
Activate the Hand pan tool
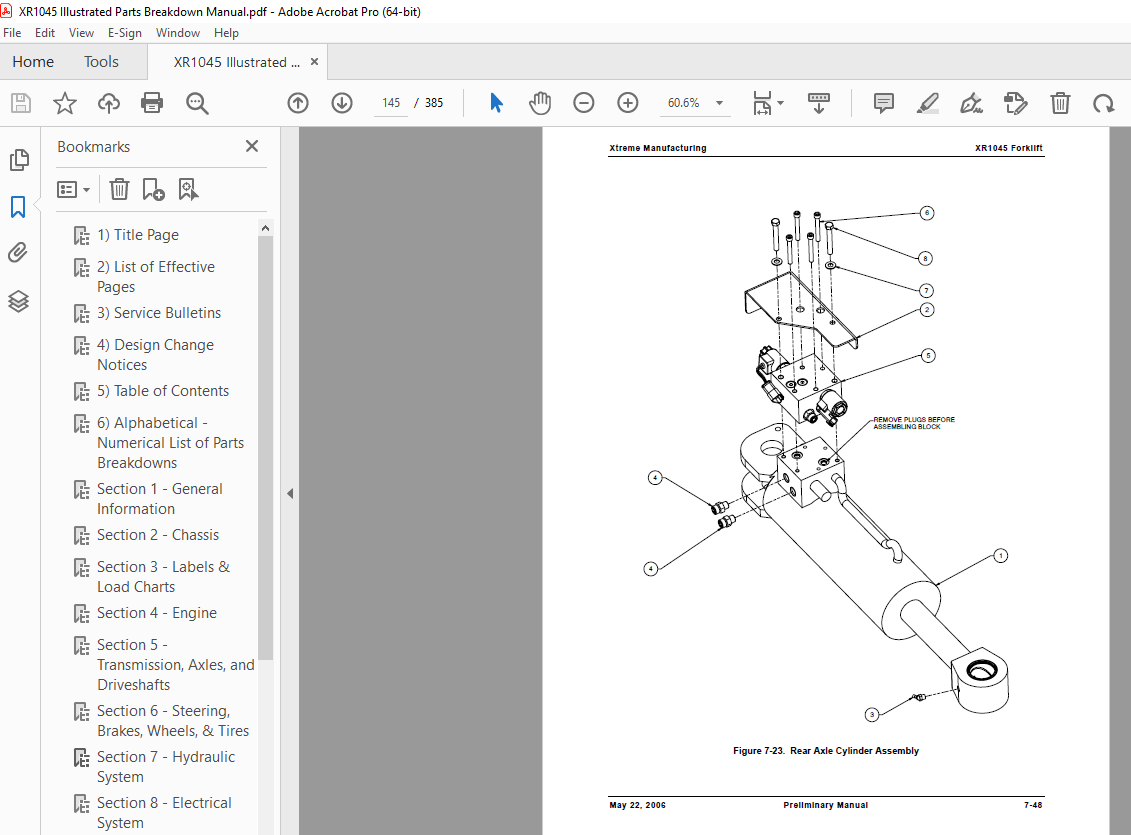coord(540,103)
